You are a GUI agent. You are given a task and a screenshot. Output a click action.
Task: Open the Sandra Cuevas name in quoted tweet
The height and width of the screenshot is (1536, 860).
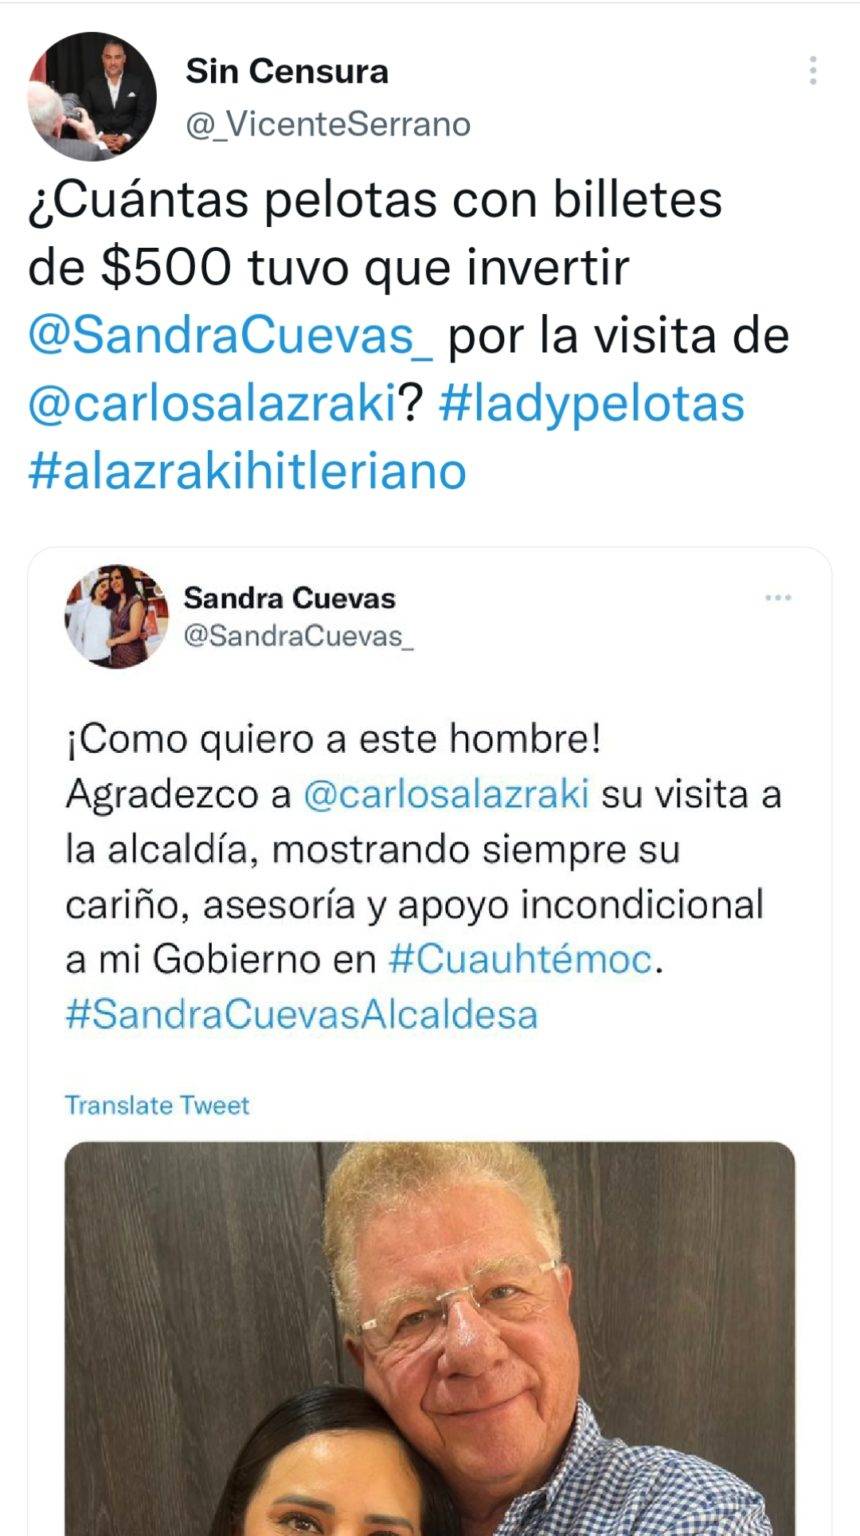pos(289,598)
